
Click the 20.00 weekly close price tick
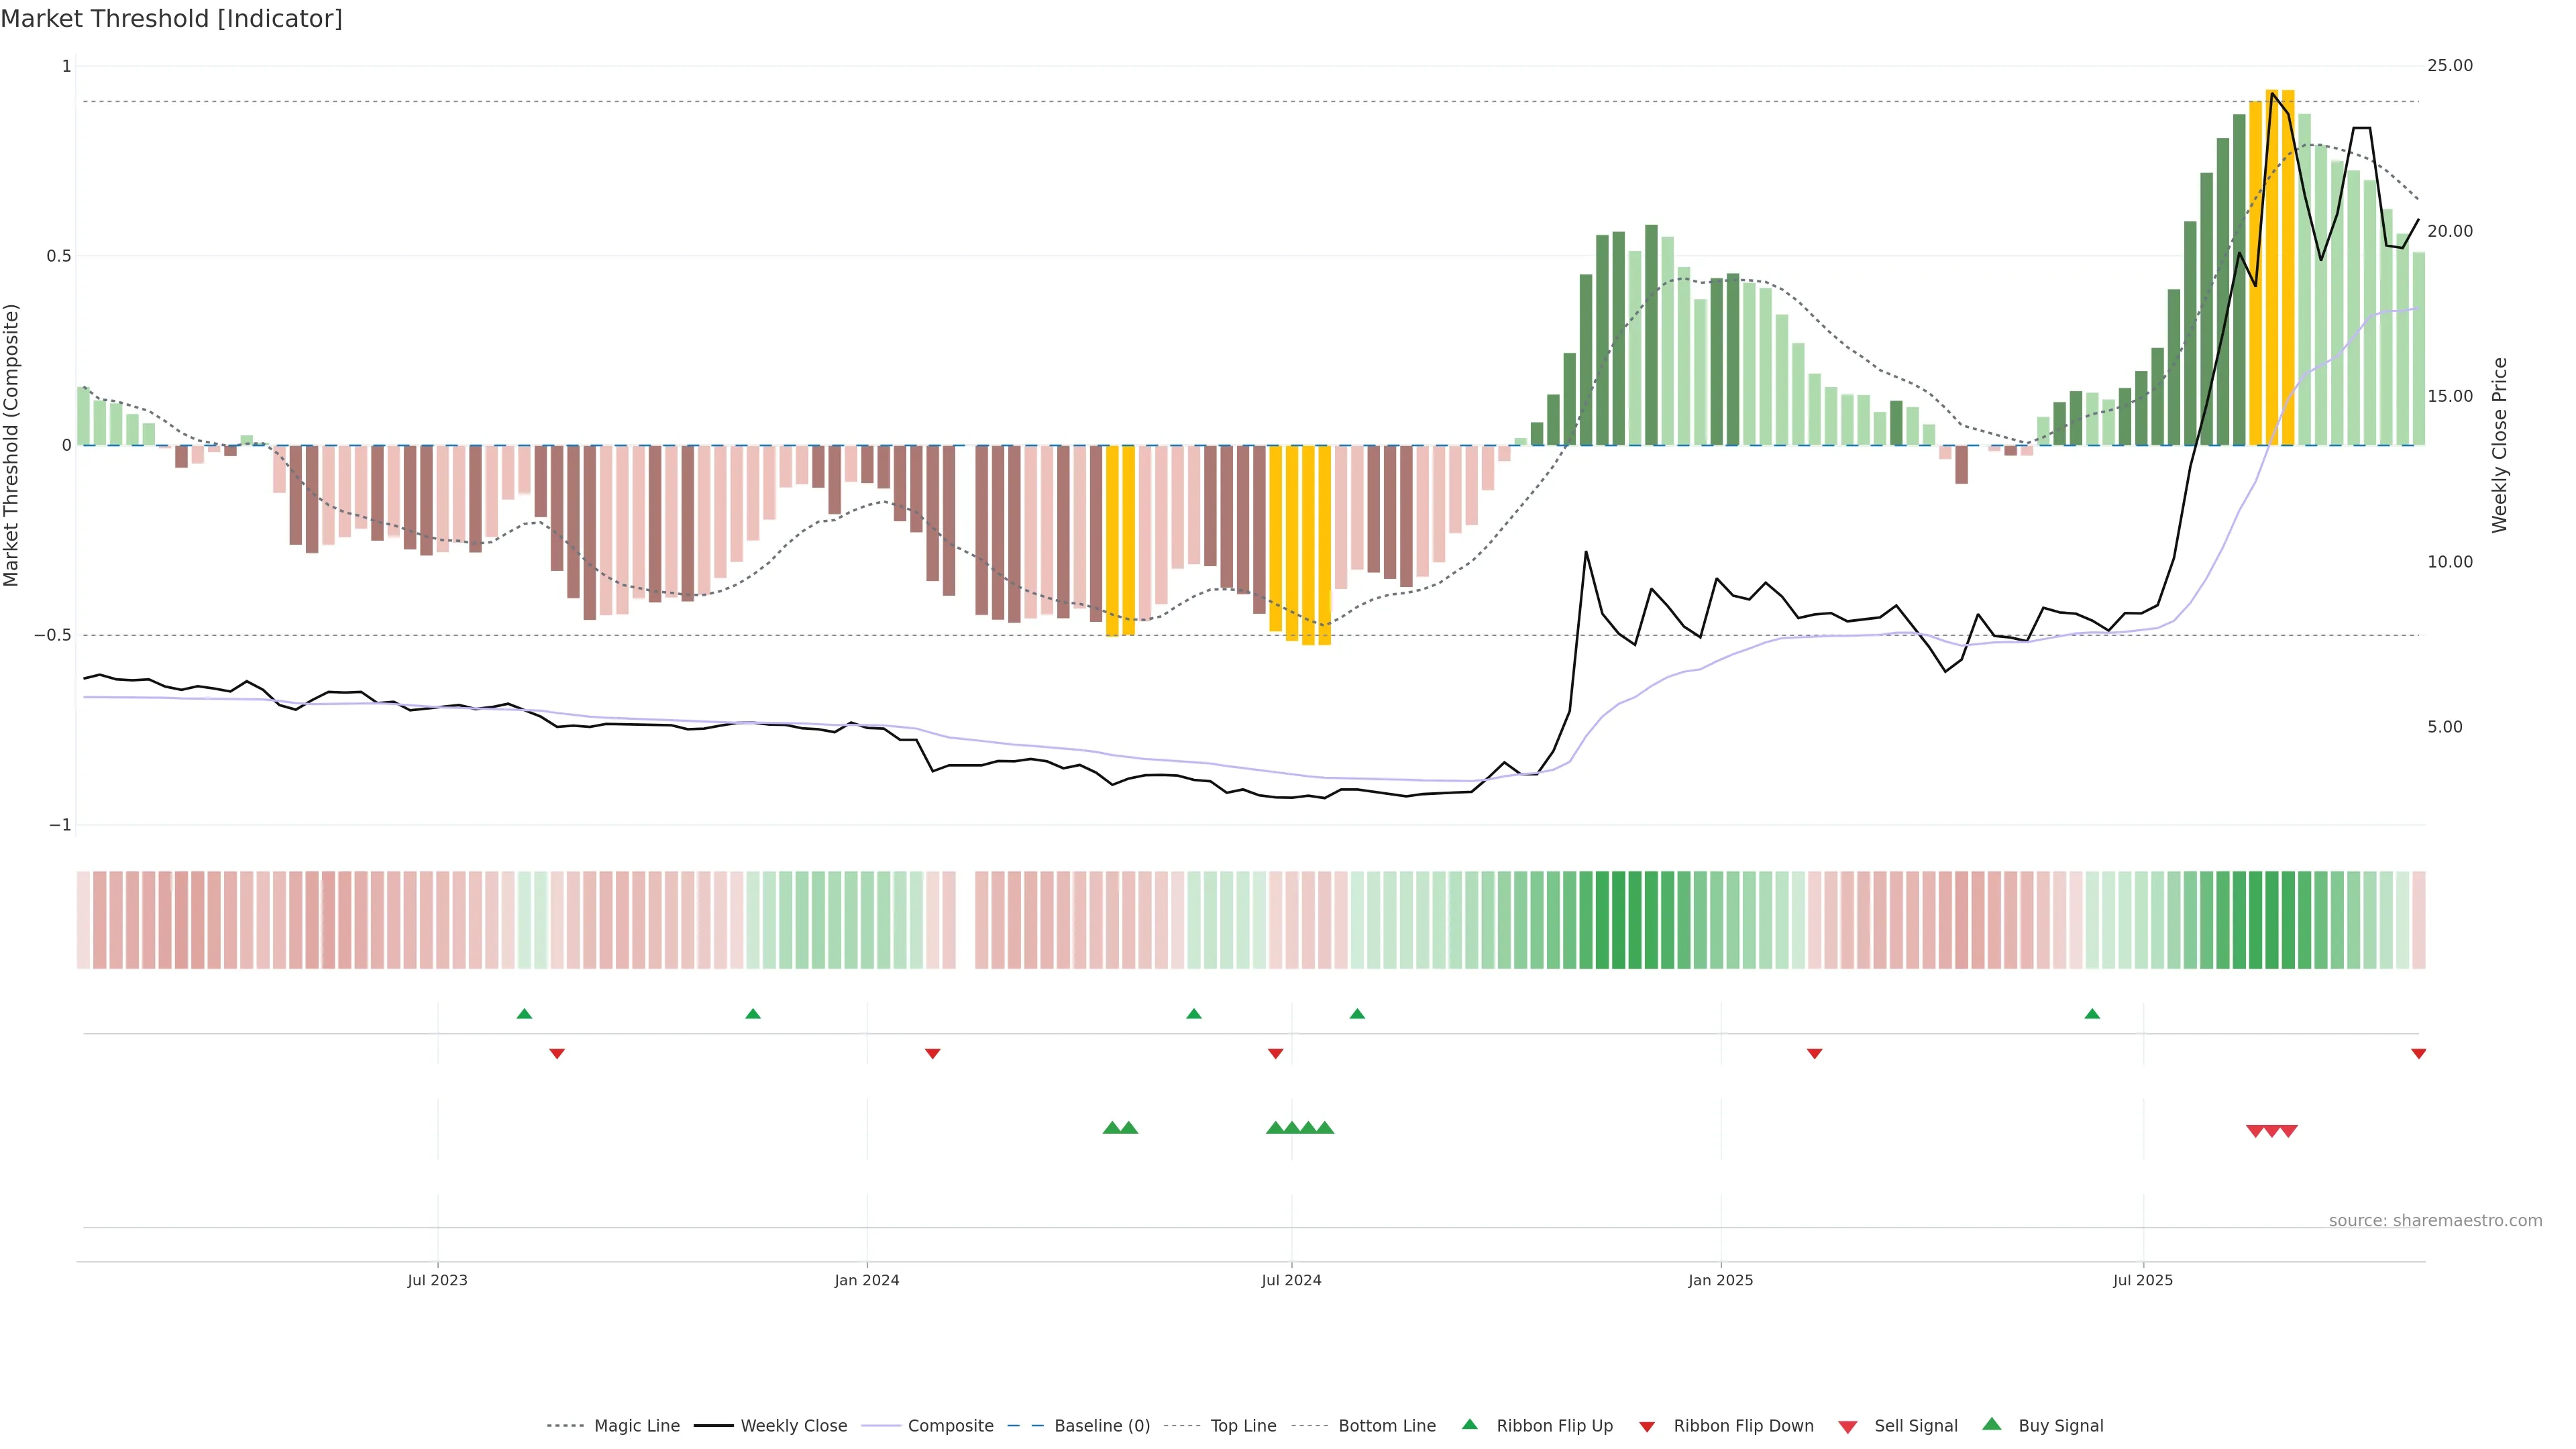click(2449, 231)
